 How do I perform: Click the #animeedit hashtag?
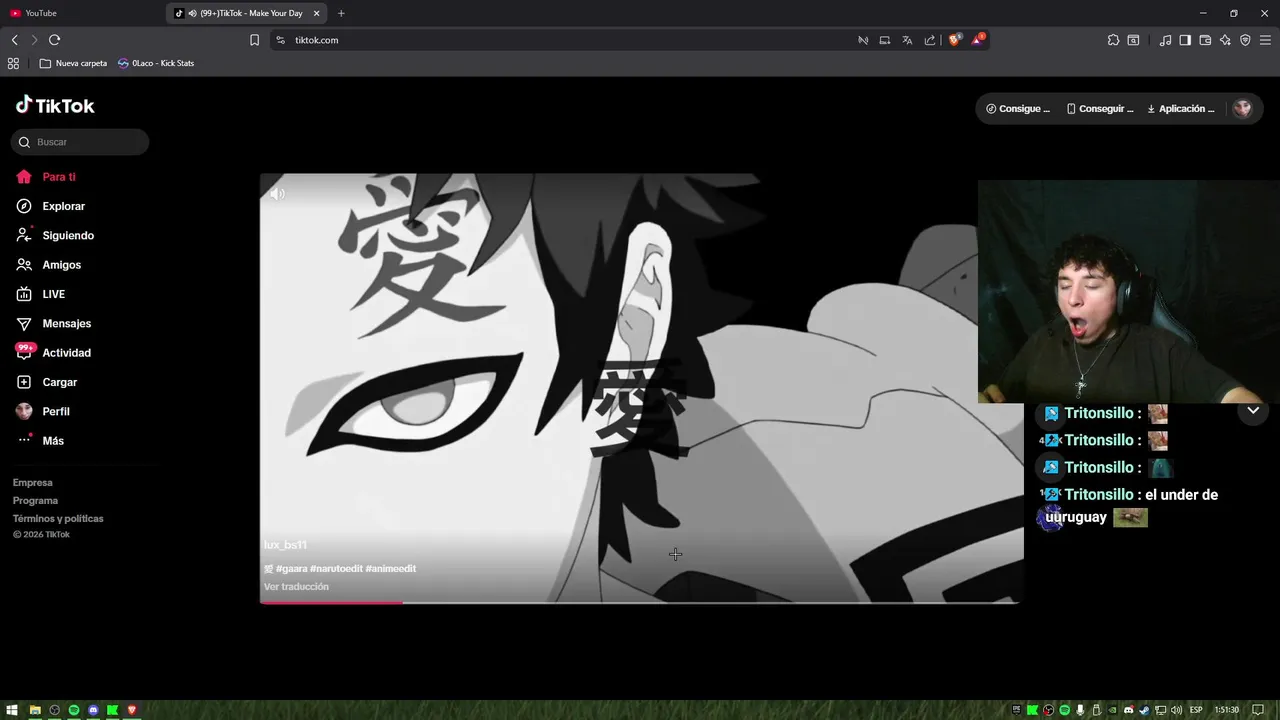(x=391, y=569)
